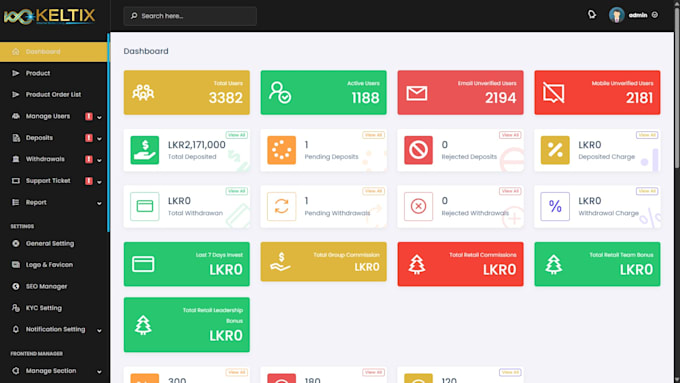Image resolution: width=680 pixels, height=383 pixels.
Task: Click the Withdrawal Charge percent icon
Action: (555, 206)
